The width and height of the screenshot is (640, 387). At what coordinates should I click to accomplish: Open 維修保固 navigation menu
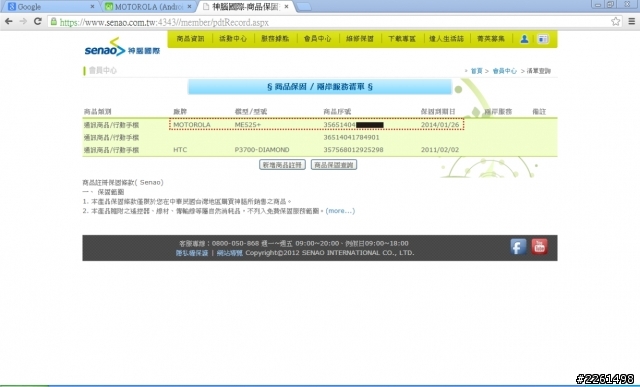360,39
